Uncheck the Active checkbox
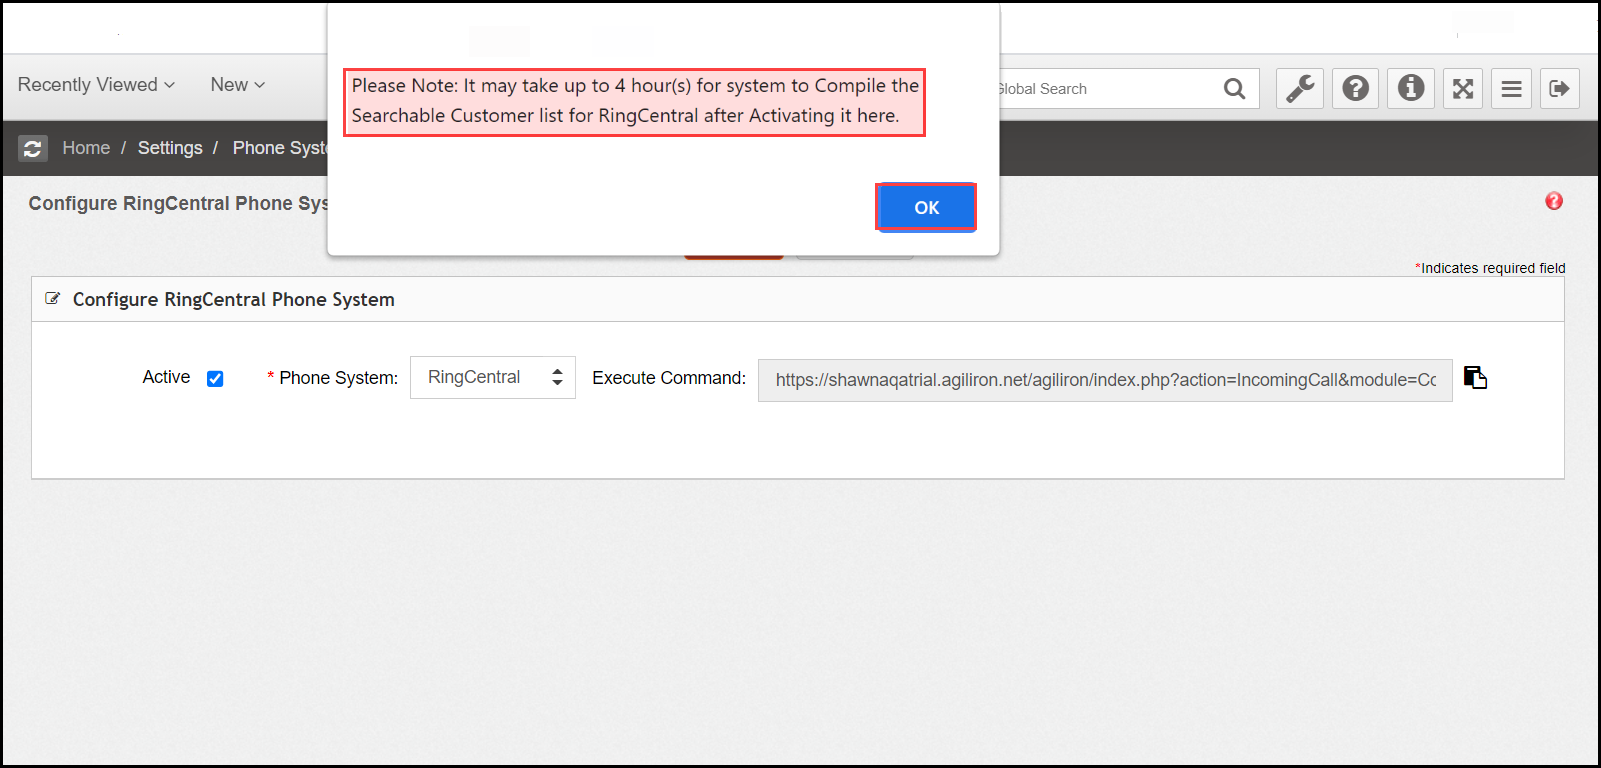Viewport: 1601px width, 768px height. click(215, 378)
